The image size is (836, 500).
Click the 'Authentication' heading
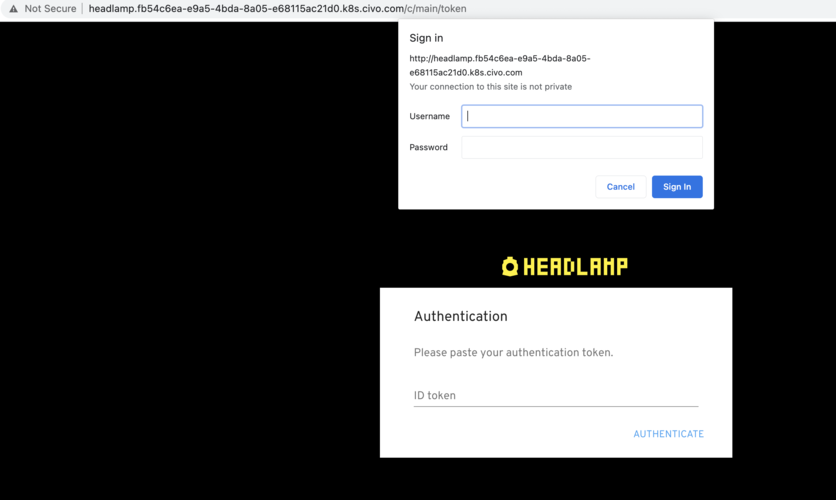click(461, 316)
